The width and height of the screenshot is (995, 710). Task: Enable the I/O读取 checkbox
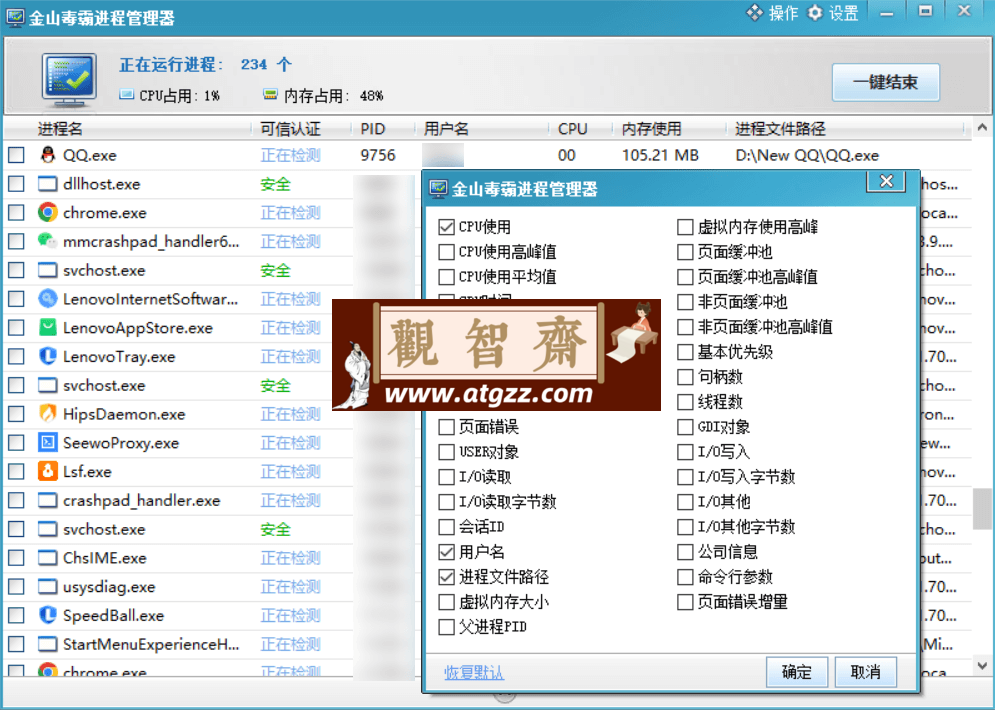[447, 477]
